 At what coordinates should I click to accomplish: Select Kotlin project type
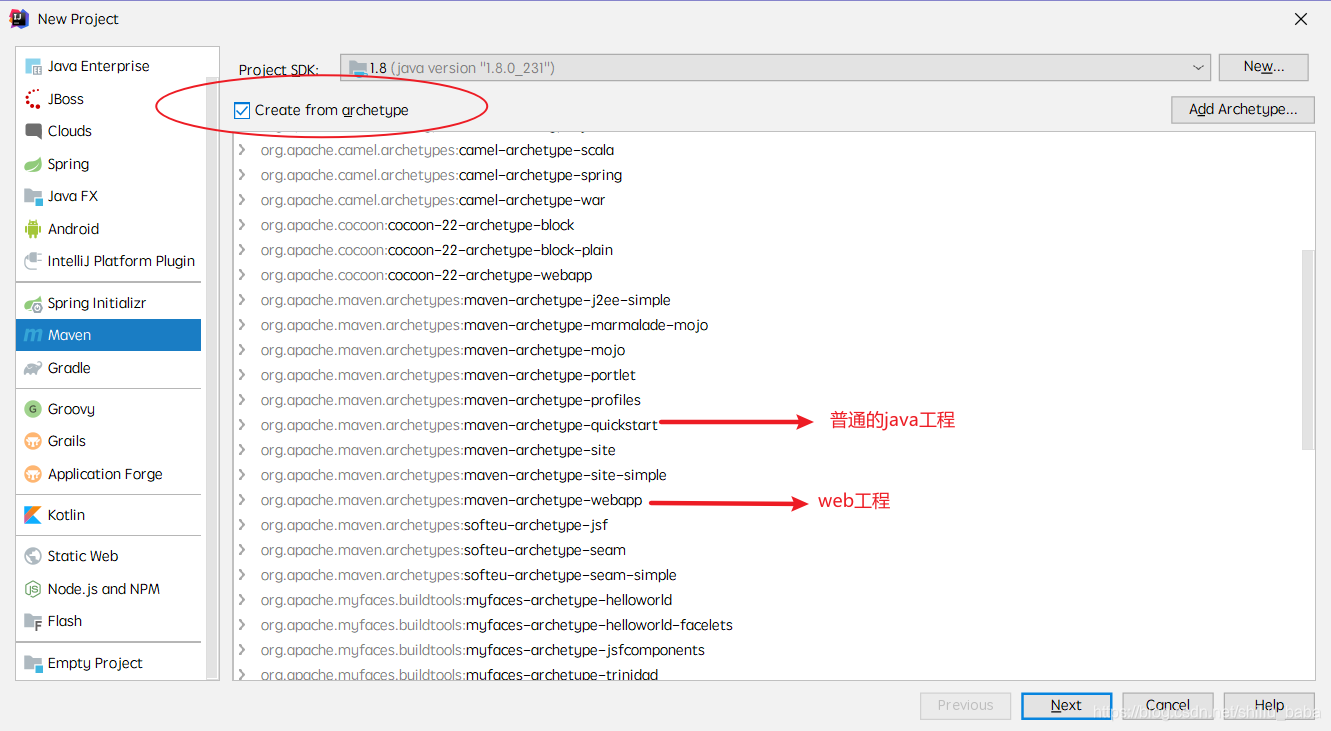coord(108,515)
